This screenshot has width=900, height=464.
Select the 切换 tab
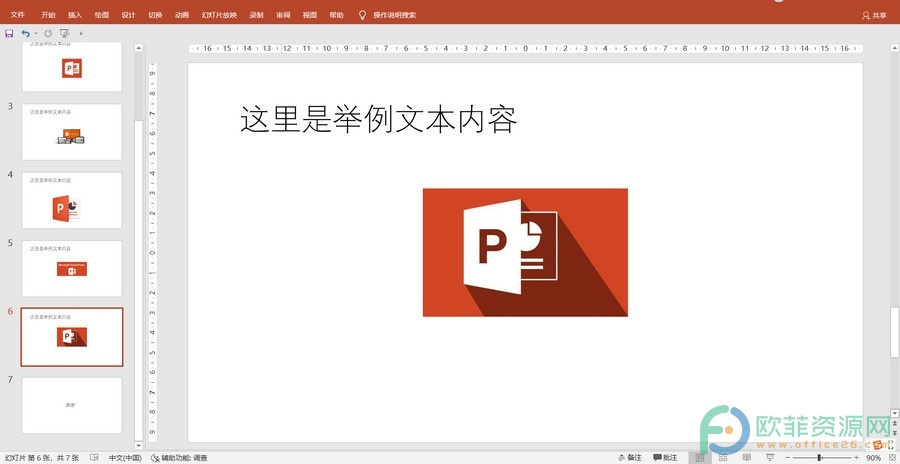click(x=155, y=16)
